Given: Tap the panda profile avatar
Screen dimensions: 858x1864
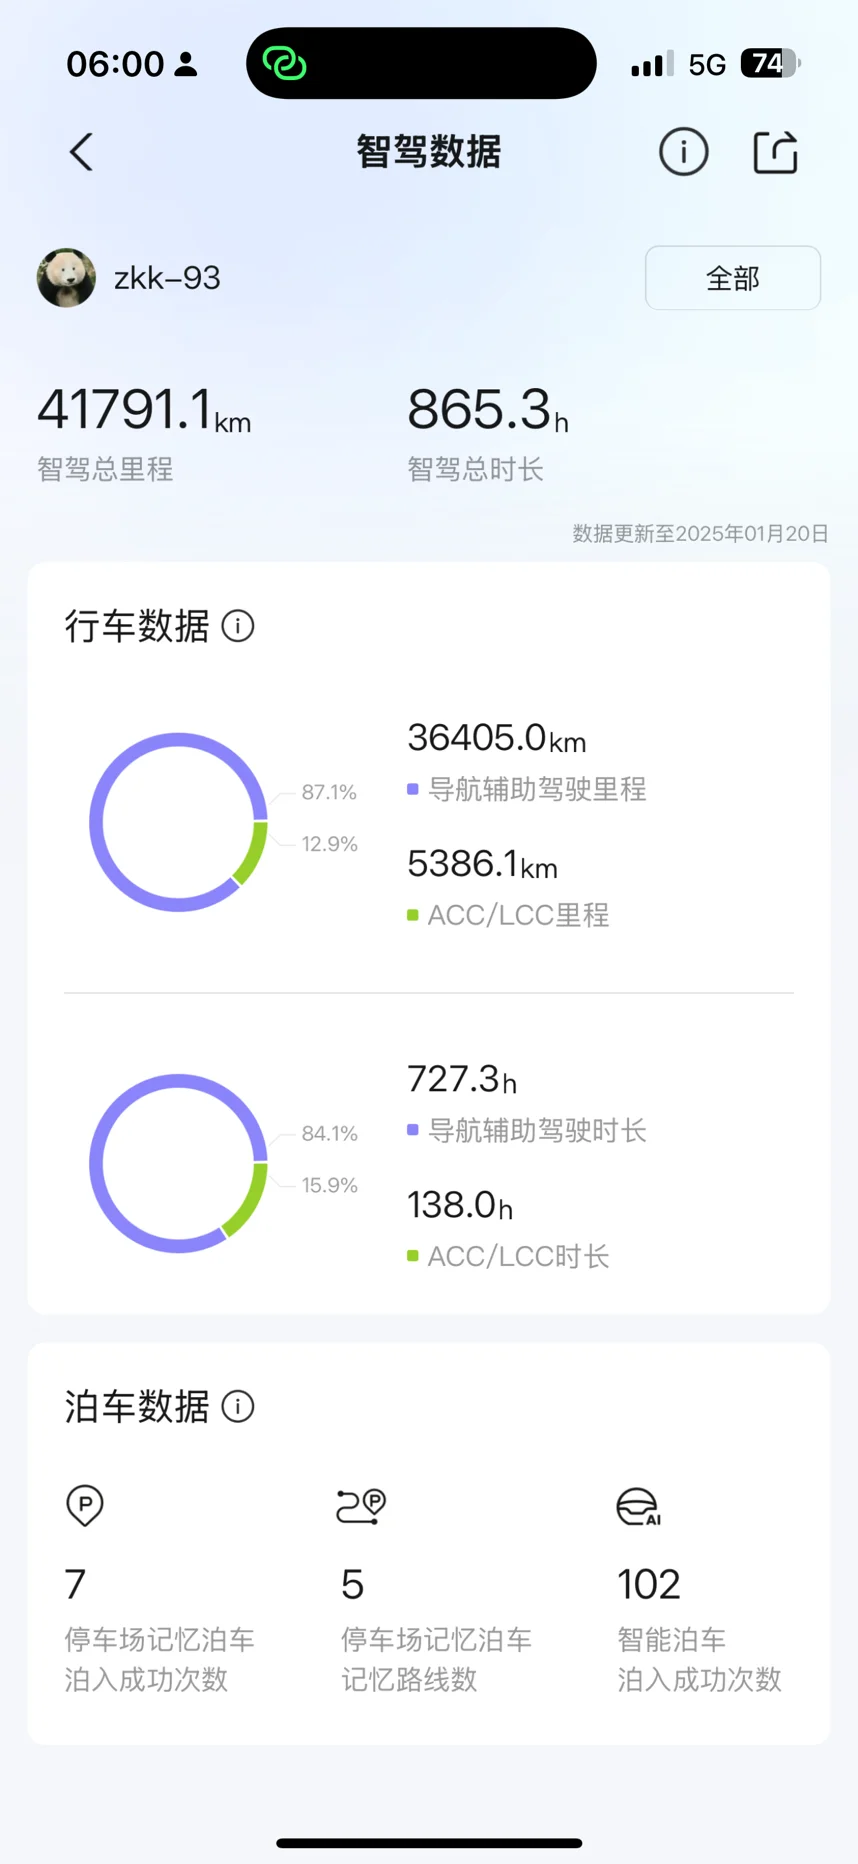Looking at the screenshot, I should point(66,278).
